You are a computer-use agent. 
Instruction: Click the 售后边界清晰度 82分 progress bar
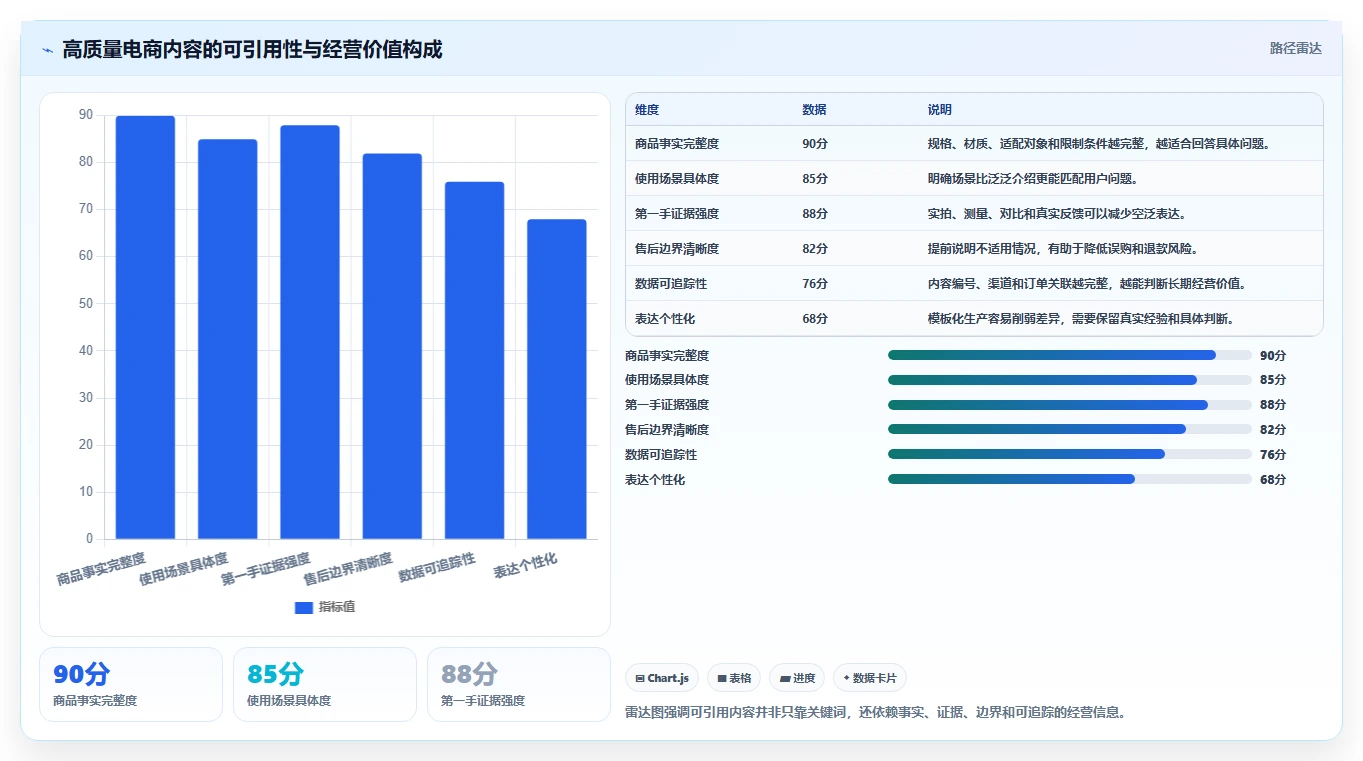click(1070, 429)
